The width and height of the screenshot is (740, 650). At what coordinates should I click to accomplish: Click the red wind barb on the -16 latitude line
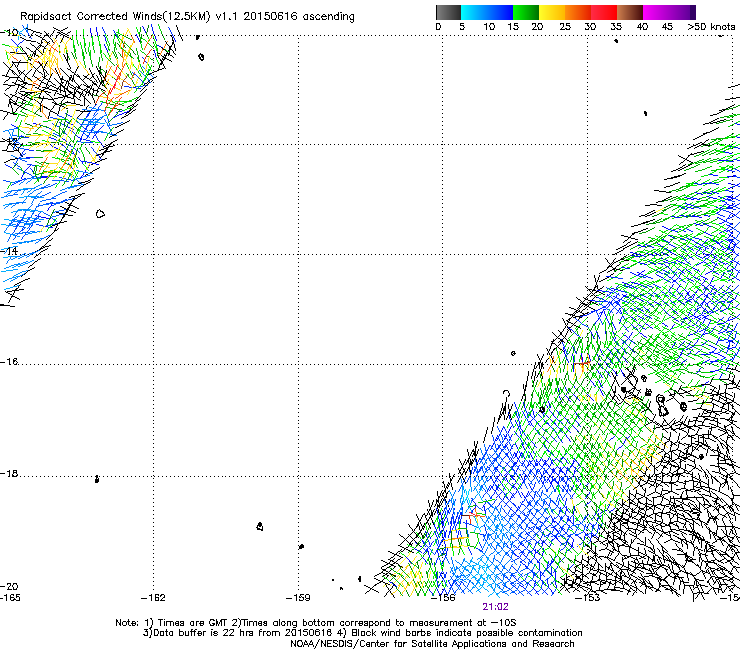(x=582, y=364)
